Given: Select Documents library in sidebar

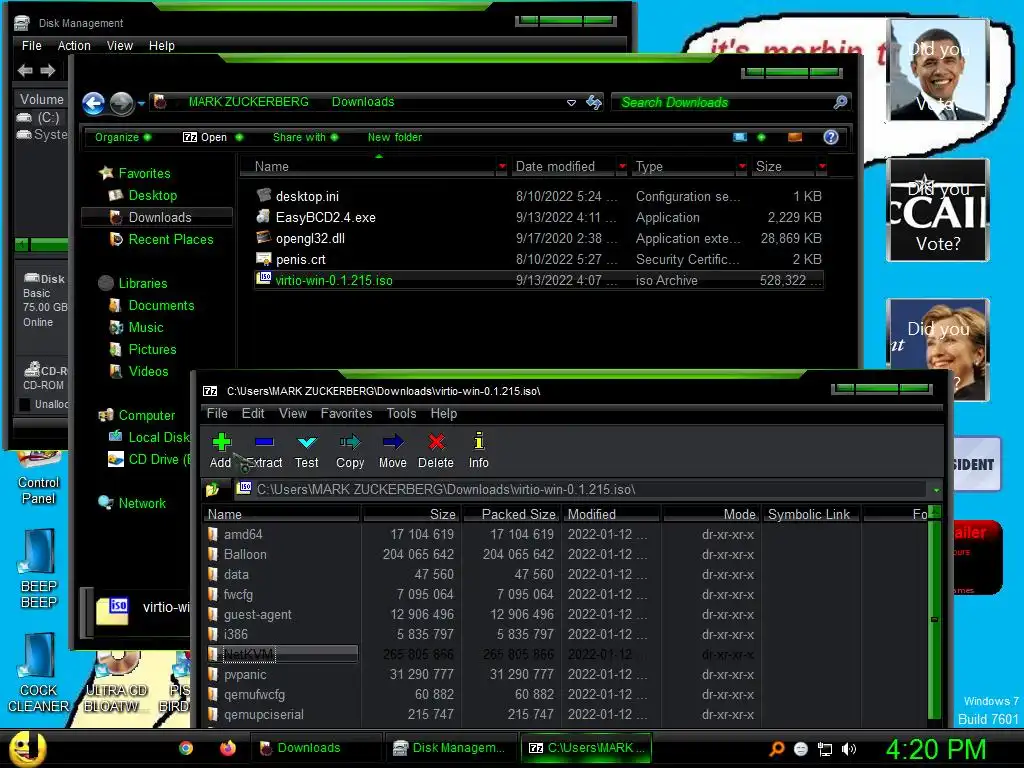Looking at the screenshot, I should 161,305.
